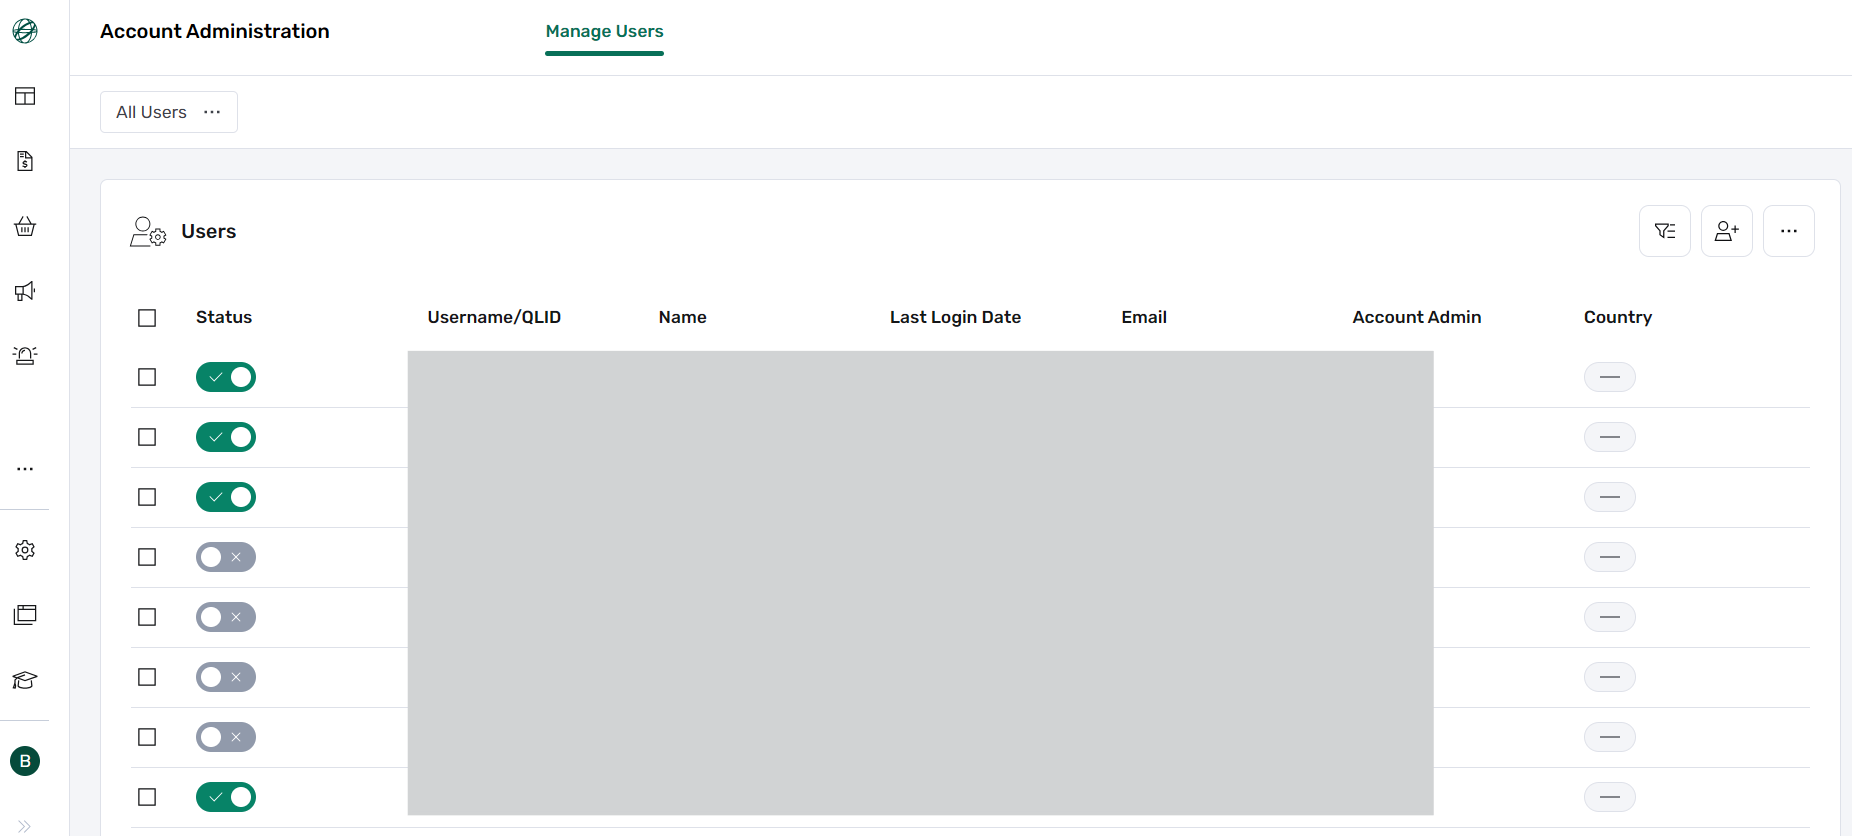Click the Users gear heading icon
The height and width of the screenshot is (836, 1852).
coord(148,232)
